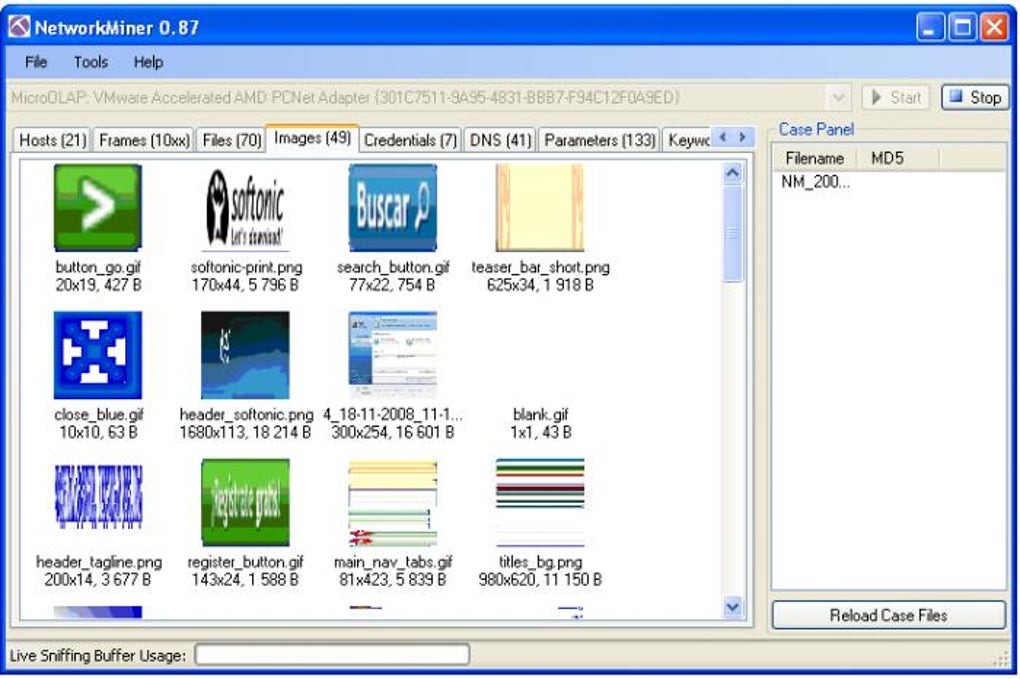The width and height of the screenshot is (1020, 679).
Task: Select the titles_bg.png striped thumbnail
Action: coord(540,502)
